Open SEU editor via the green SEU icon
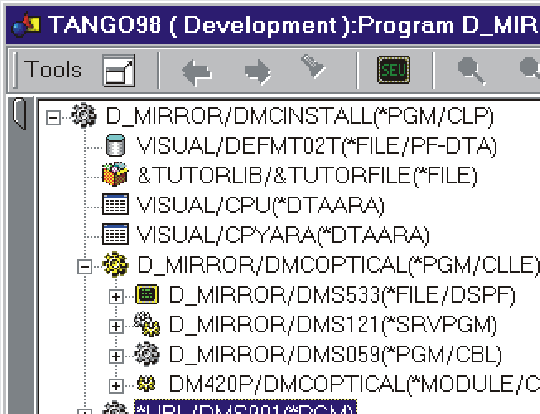This screenshot has height=414, width=540. tap(394, 70)
